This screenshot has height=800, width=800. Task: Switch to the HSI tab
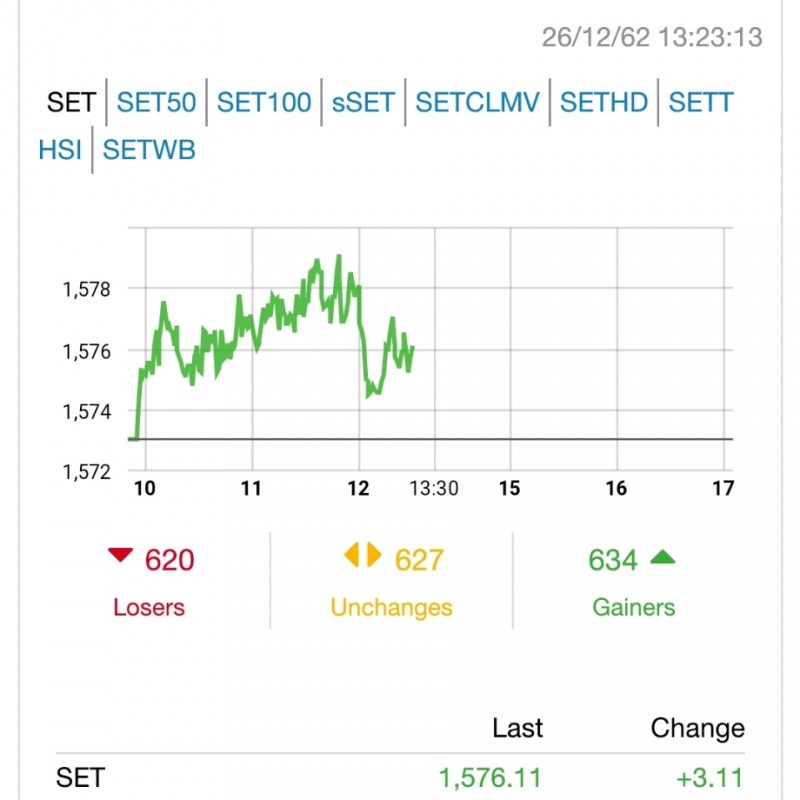pyautogui.click(x=60, y=150)
